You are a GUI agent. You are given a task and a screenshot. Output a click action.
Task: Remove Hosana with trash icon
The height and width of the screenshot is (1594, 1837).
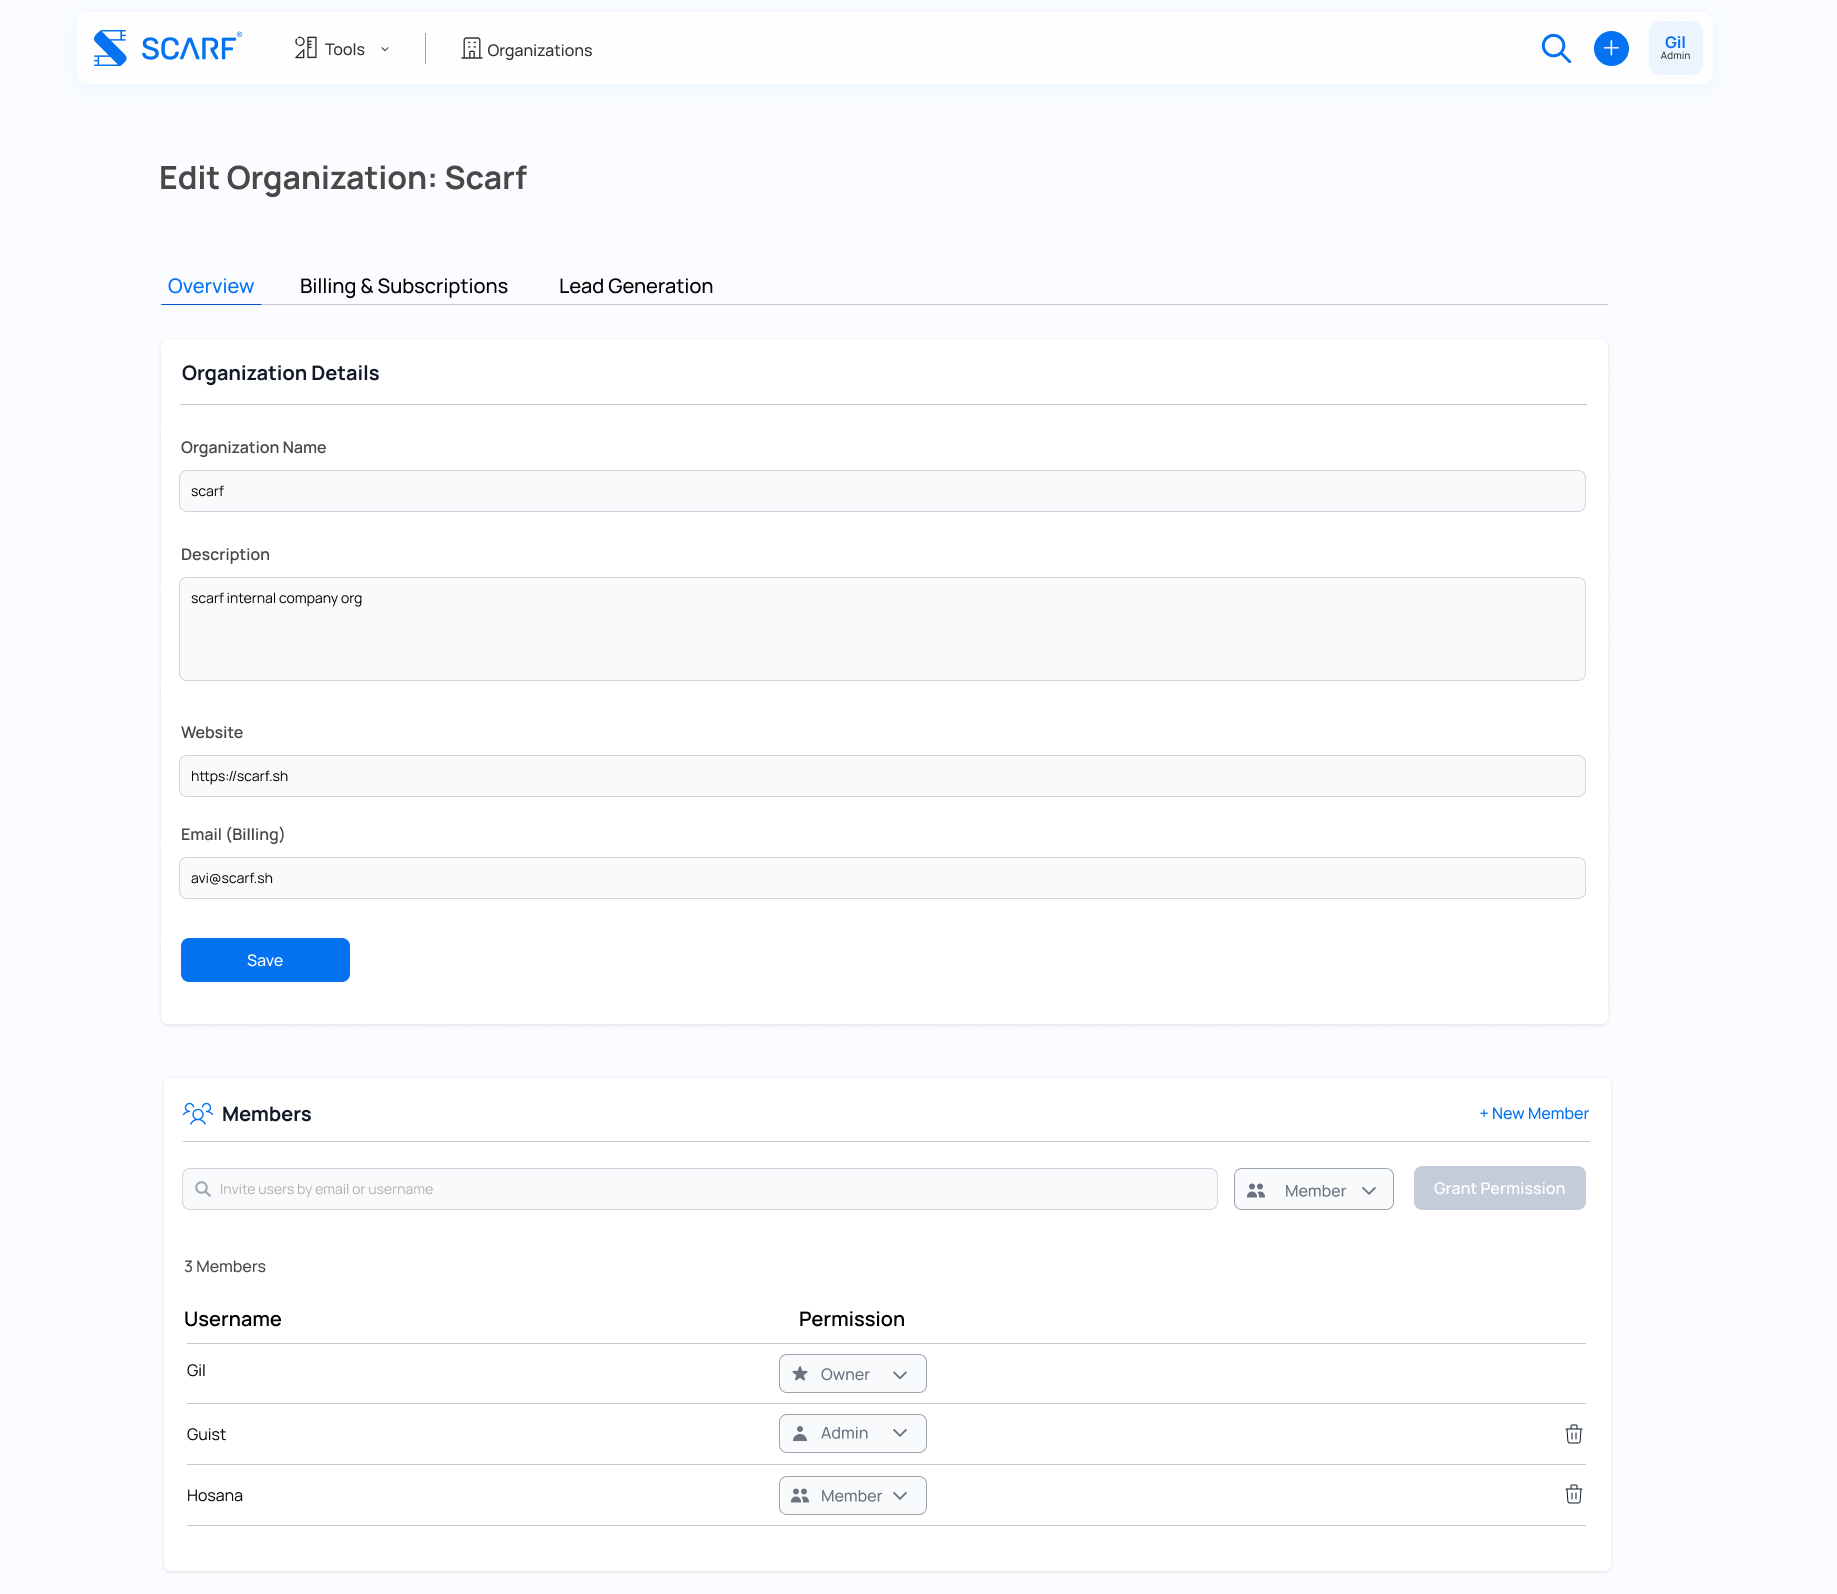(x=1573, y=1494)
